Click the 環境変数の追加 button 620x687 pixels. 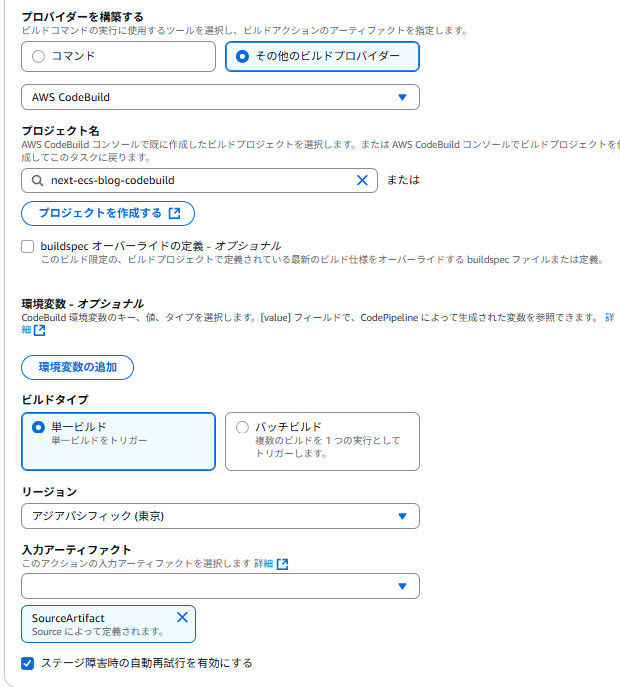coord(78,367)
